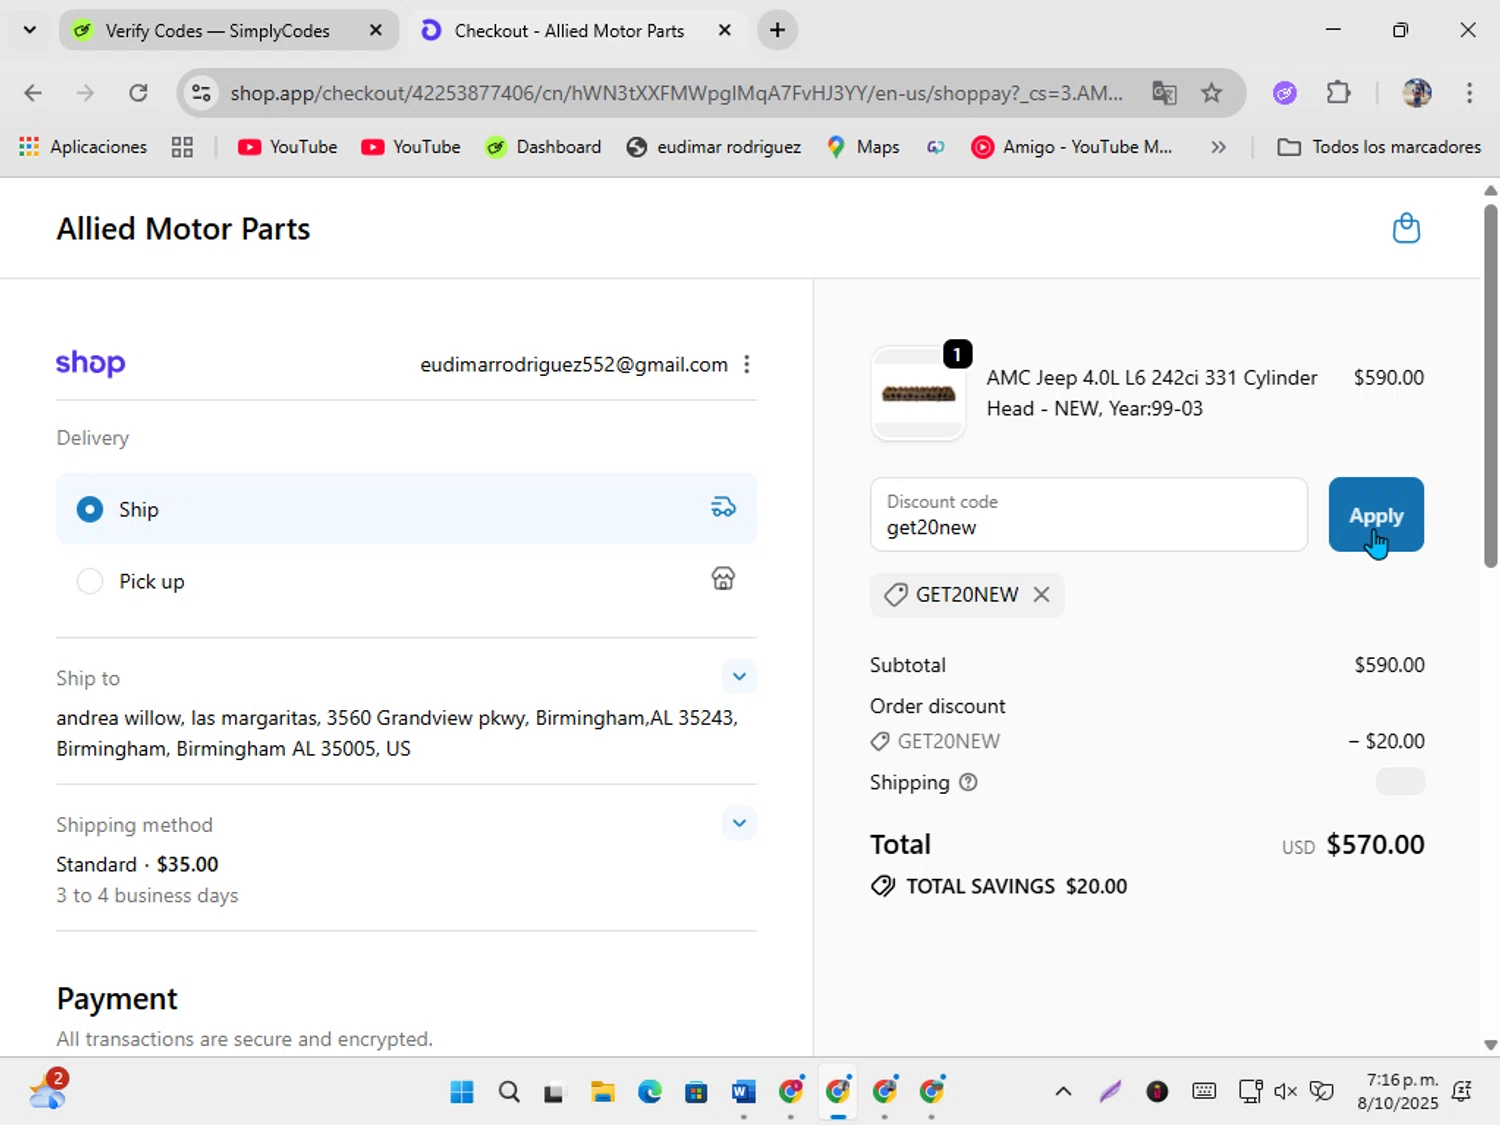The width and height of the screenshot is (1500, 1125).
Task: Open Aplicaciones bookmark
Action: click(x=83, y=147)
